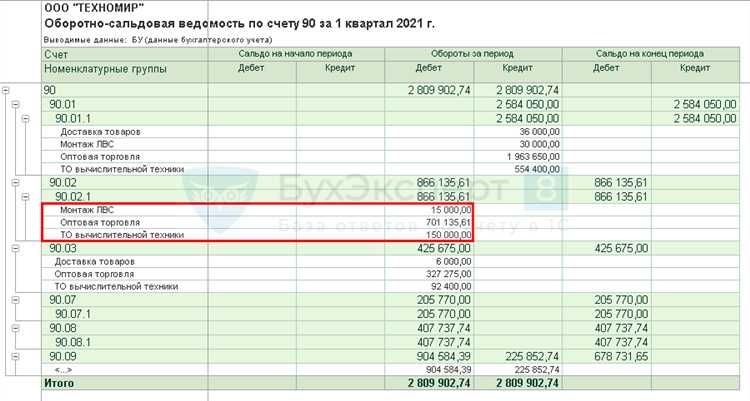750x401 pixels.
Task: Click account row label '90.02'
Action: pyautogui.click(x=63, y=182)
